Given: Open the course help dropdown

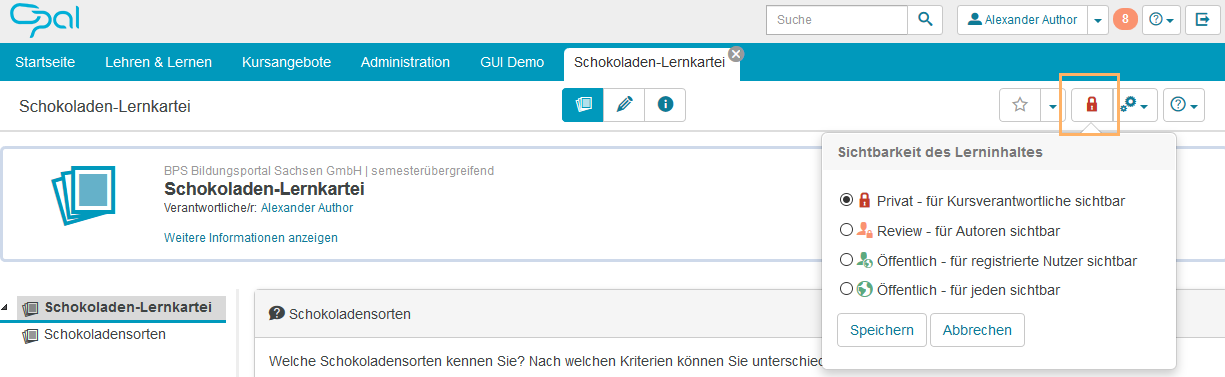Looking at the screenshot, I should coord(1183,105).
